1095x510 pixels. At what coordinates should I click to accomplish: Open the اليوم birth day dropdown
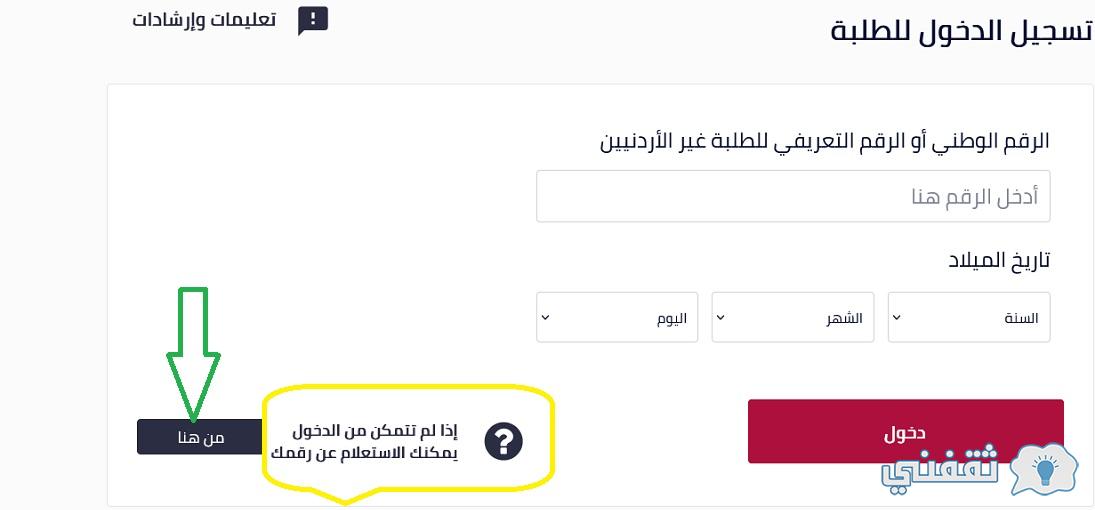pos(617,317)
